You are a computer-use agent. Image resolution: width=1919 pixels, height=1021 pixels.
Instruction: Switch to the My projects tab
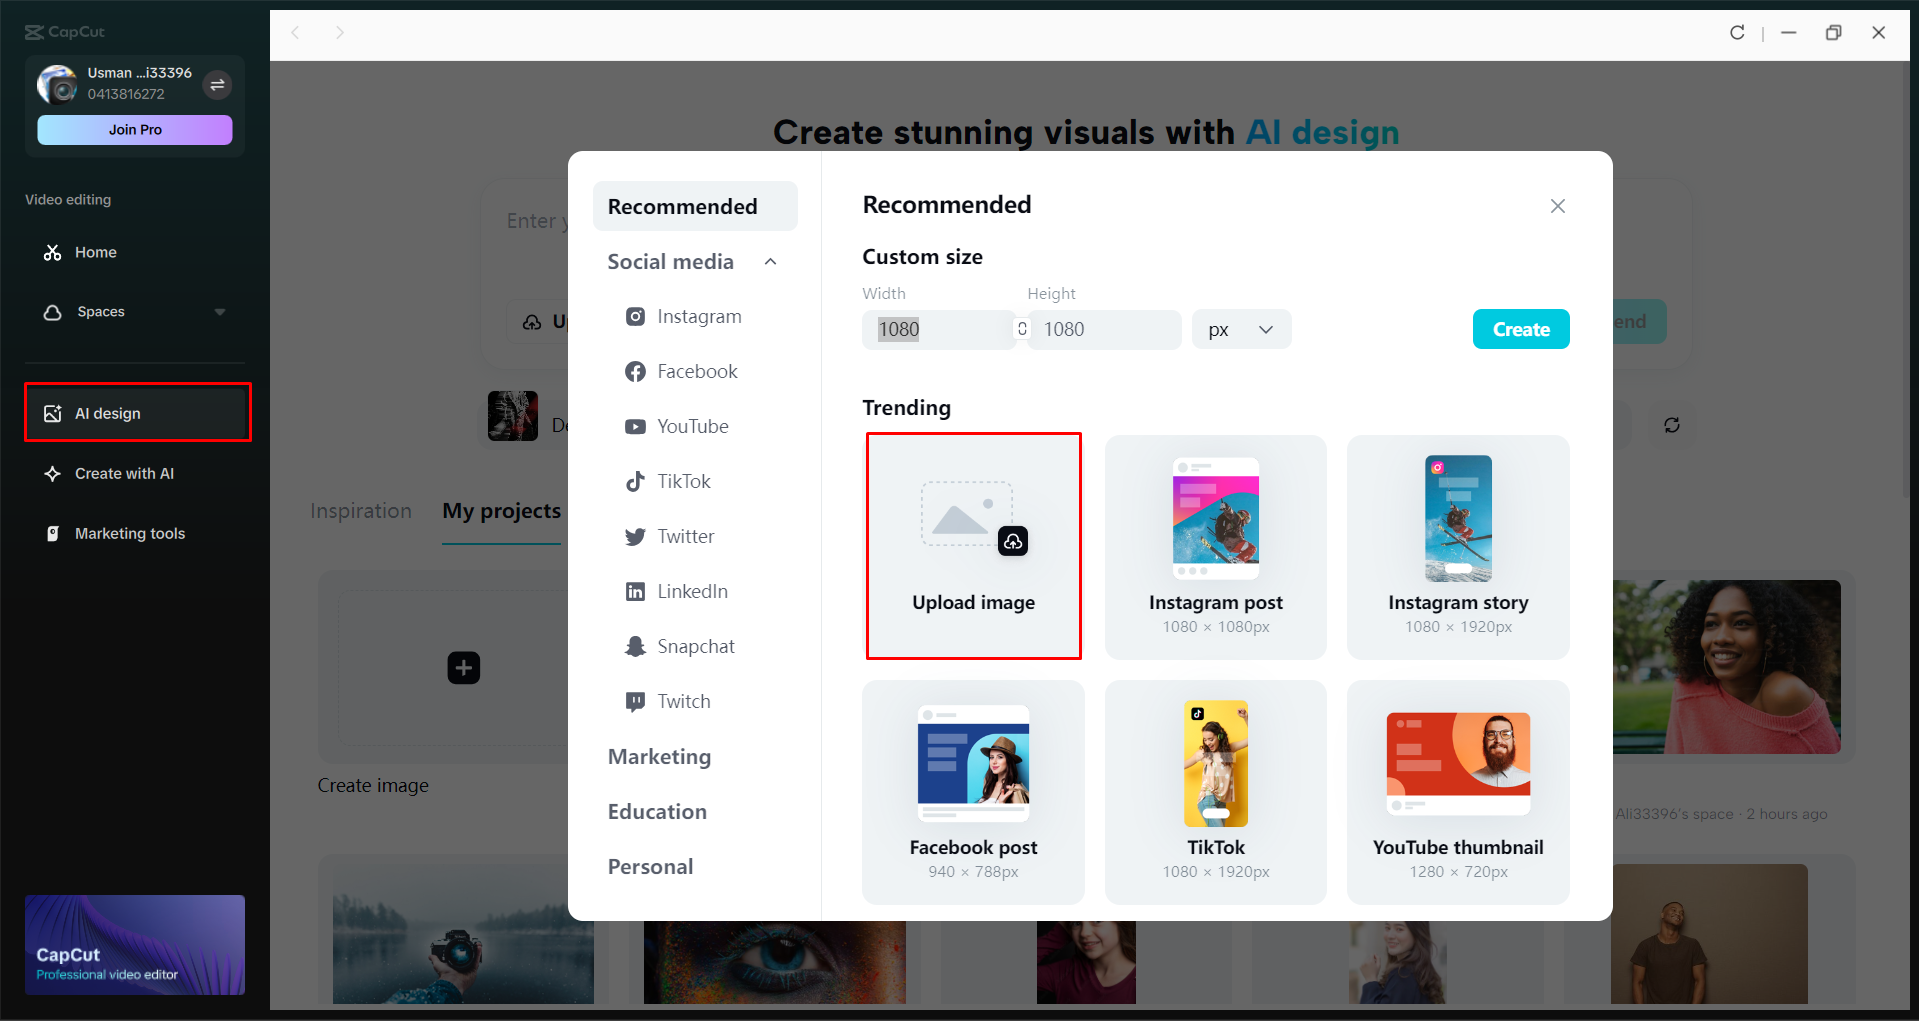(x=501, y=511)
